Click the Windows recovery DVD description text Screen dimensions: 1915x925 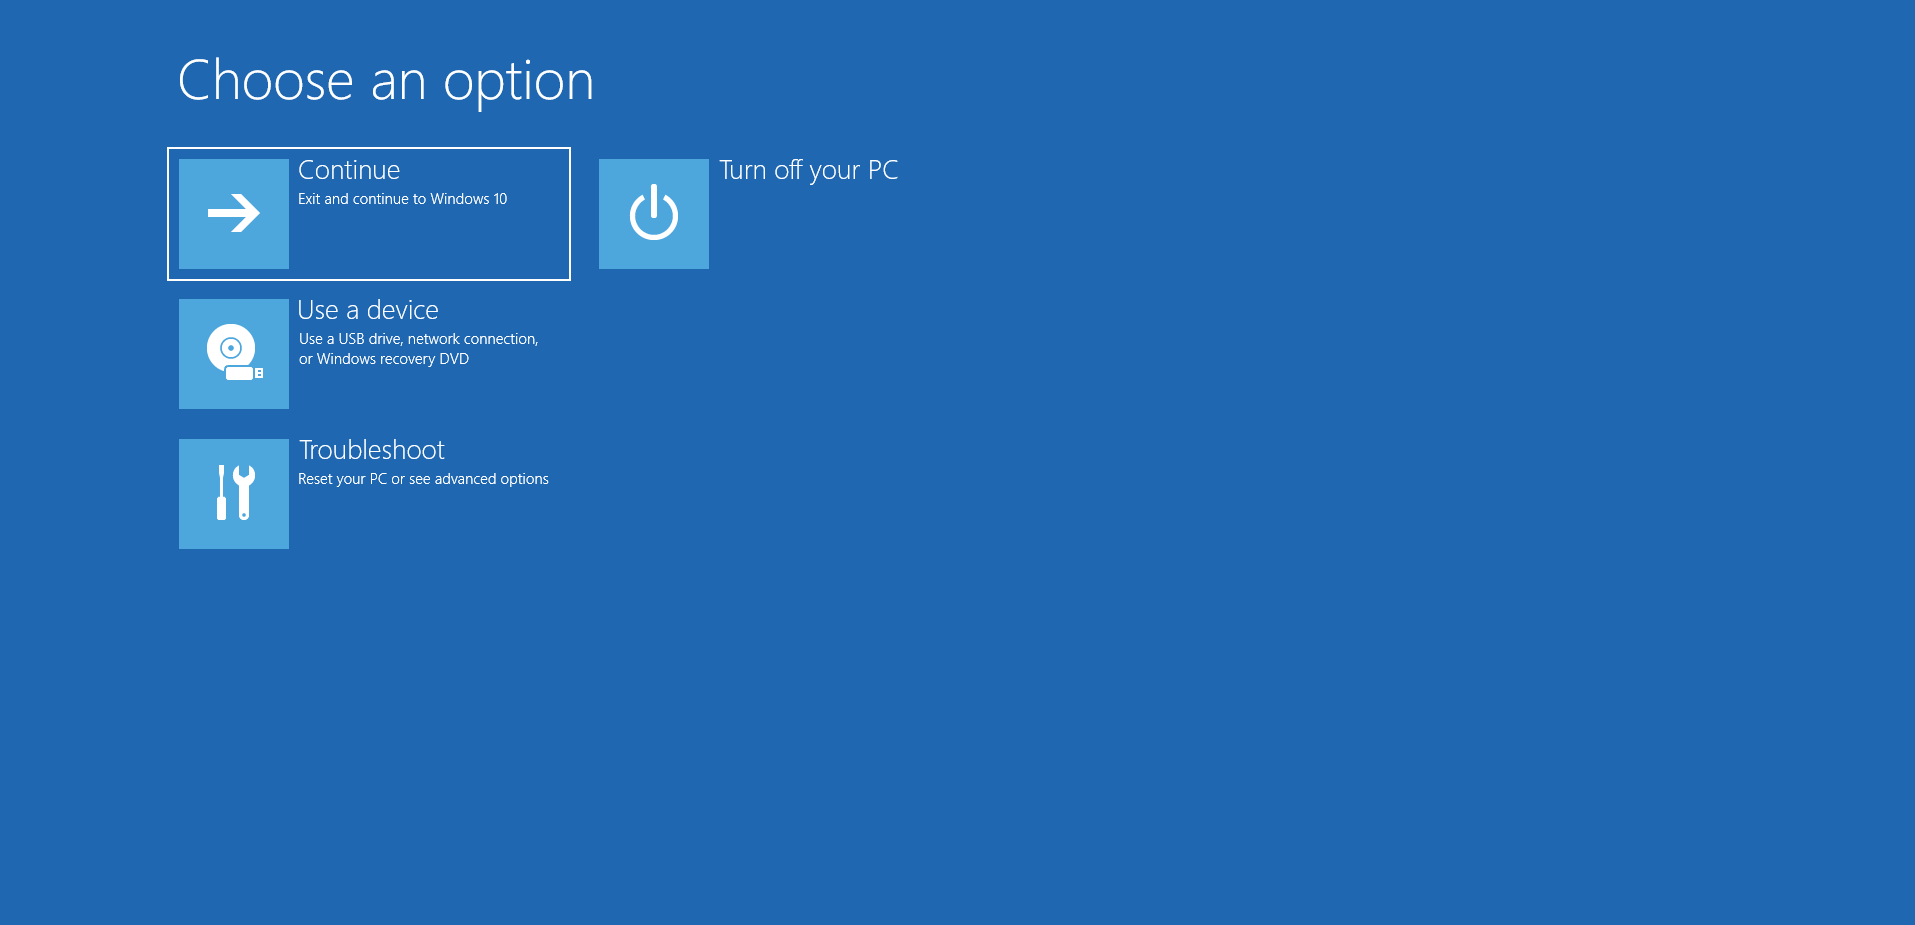(x=384, y=358)
